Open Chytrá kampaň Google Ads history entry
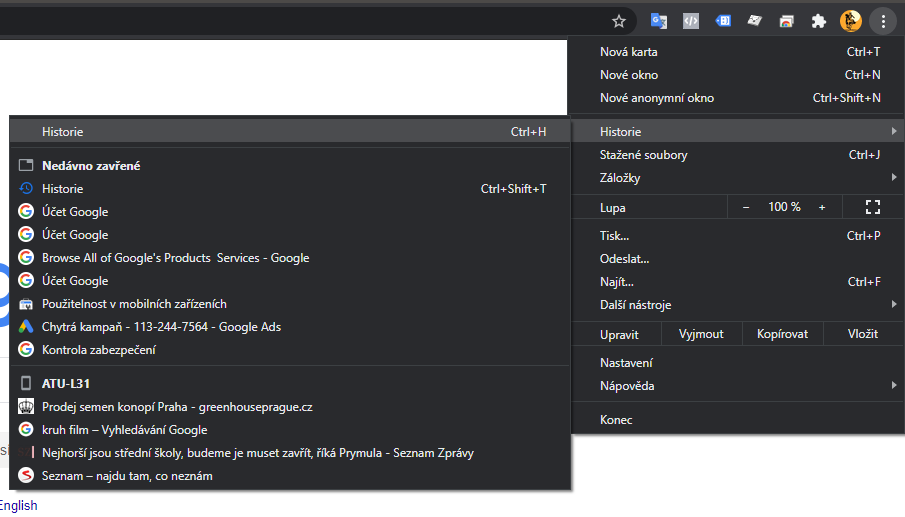Image resolution: width=905 pixels, height=517 pixels. click(x=161, y=327)
